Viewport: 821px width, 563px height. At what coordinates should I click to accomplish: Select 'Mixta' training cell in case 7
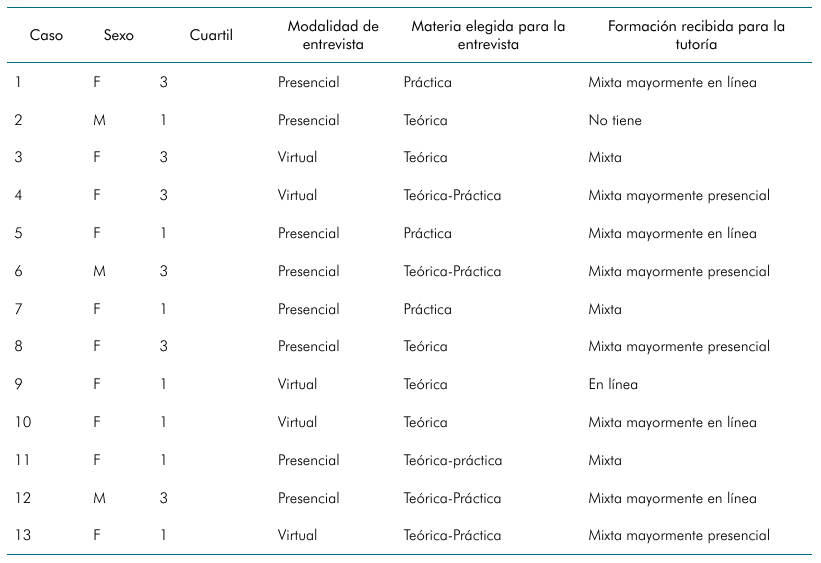(x=605, y=309)
